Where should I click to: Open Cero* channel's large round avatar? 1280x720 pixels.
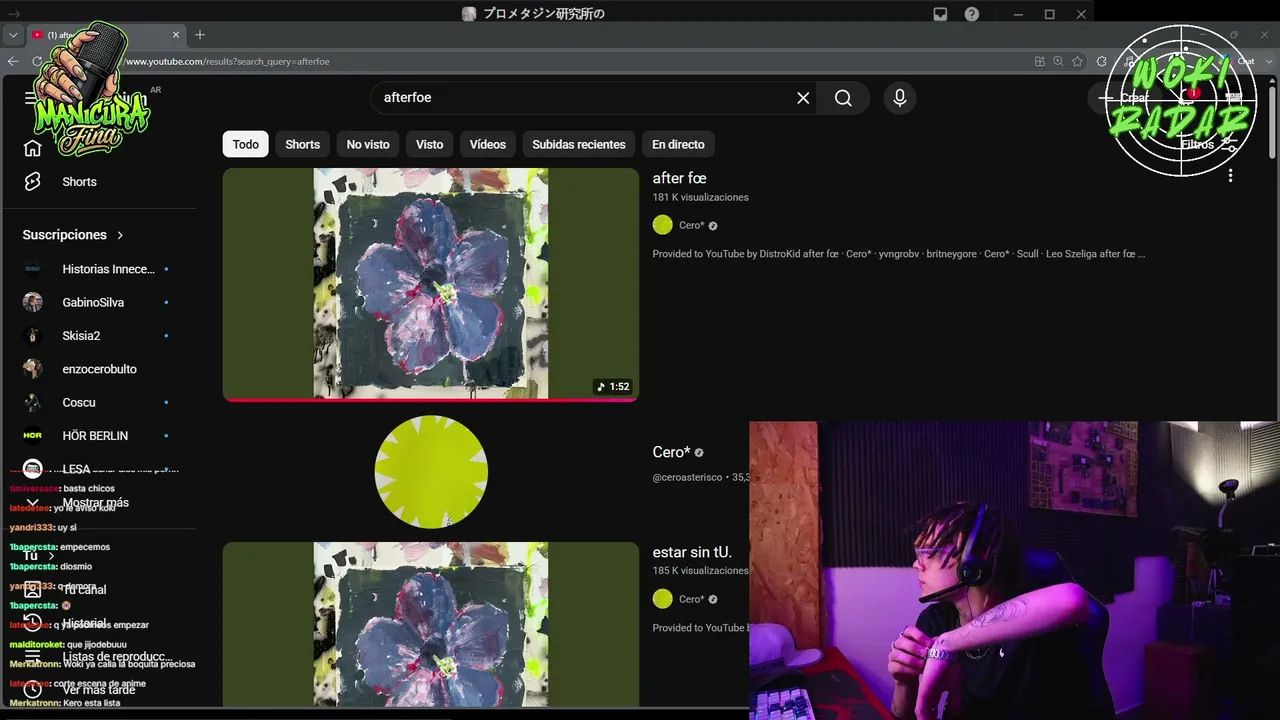[x=431, y=472]
